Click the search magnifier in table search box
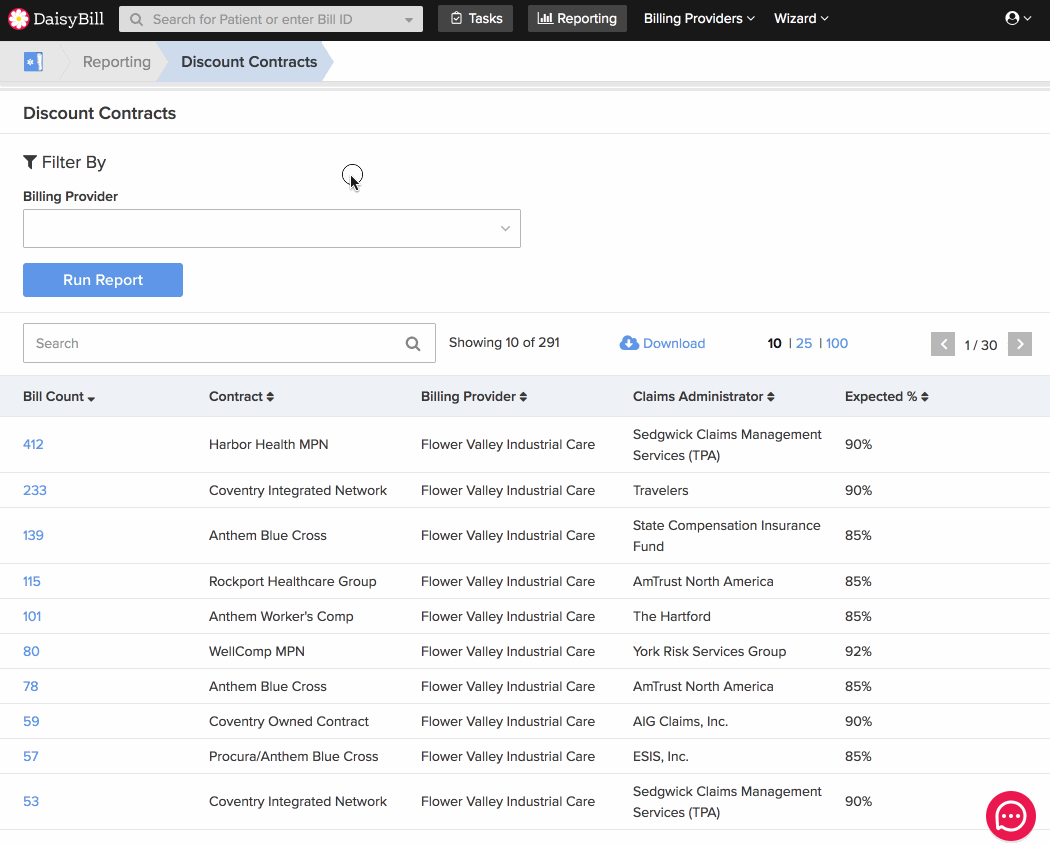This screenshot has width=1050, height=845. click(x=413, y=343)
